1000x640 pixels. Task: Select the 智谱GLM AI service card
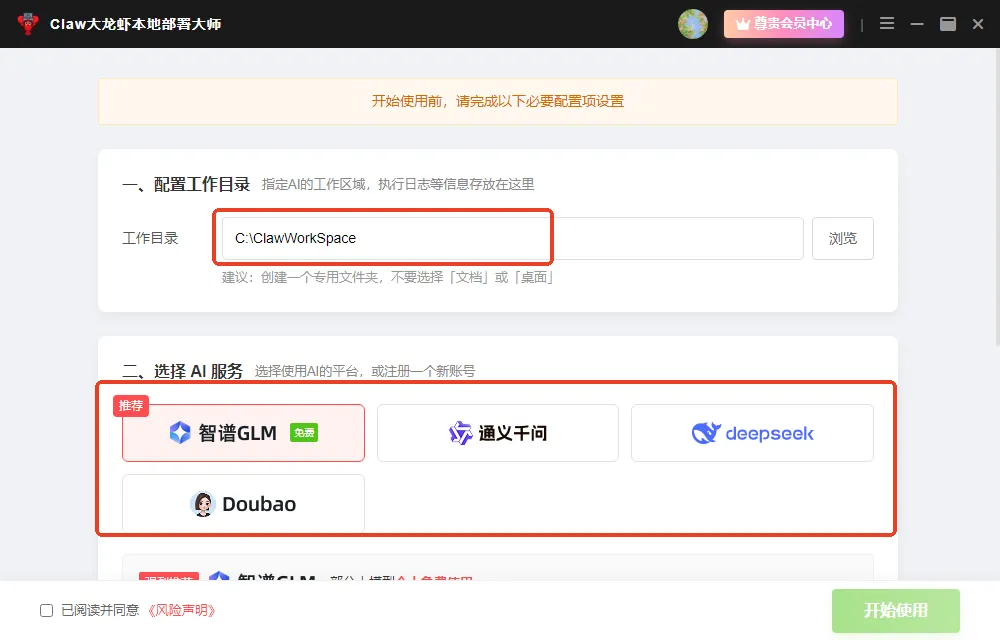coord(243,433)
